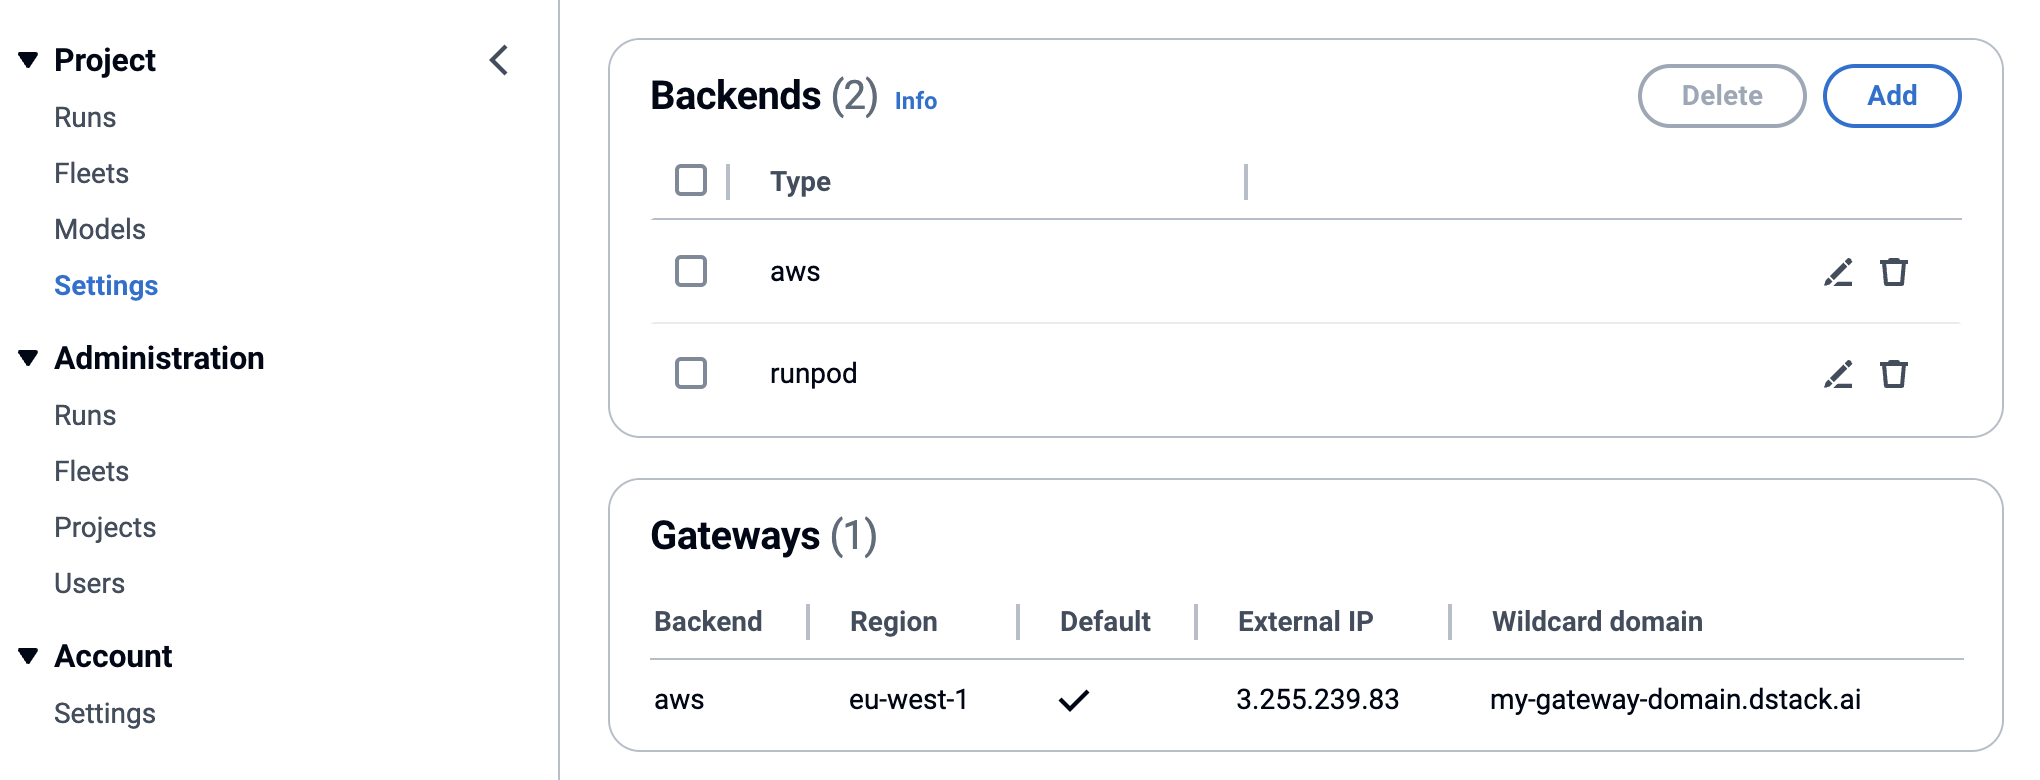Open Account Settings page
Image resolution: width=2040 pixels, height=780 pixels.
coord(105,713)
